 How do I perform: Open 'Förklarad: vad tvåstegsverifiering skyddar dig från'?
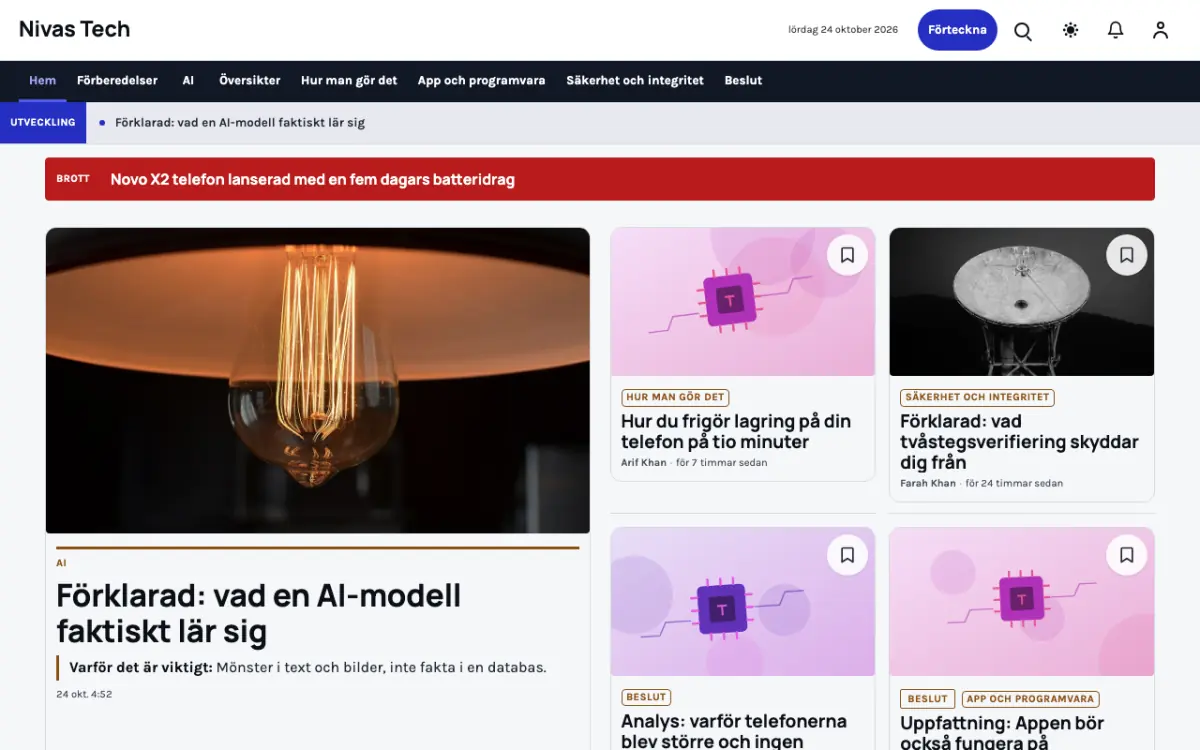pyautogui.click(x=1019, y=442)
